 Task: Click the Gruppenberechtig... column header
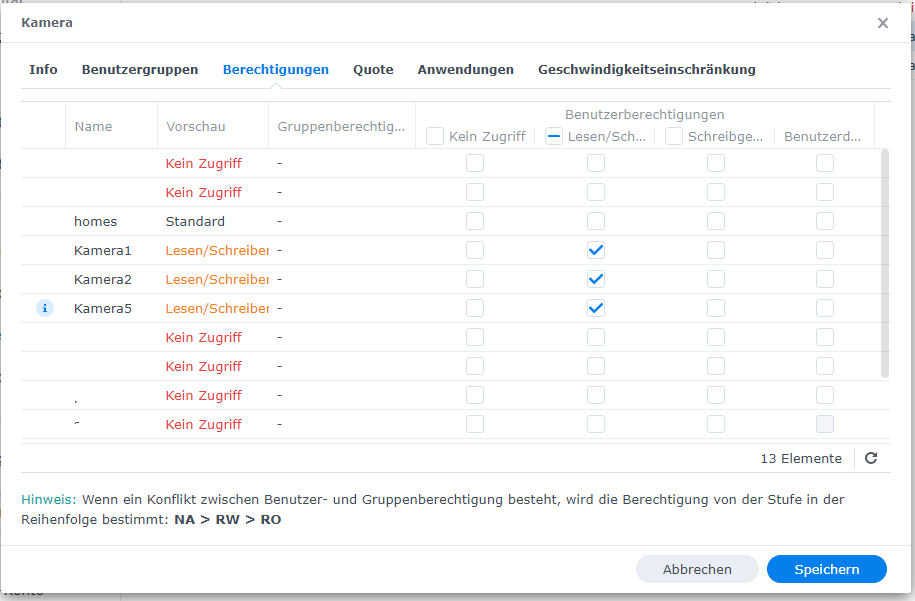[341, 127]
